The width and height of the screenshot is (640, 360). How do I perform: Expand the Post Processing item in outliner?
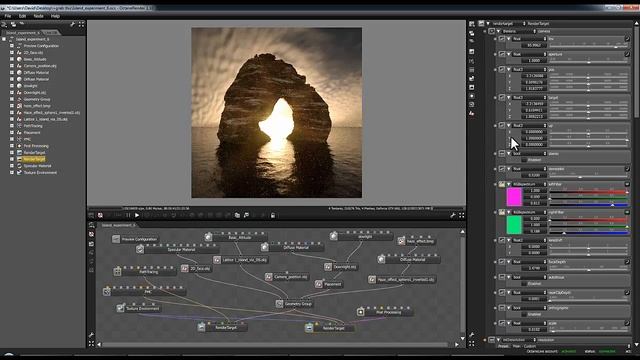pos(12,146)
